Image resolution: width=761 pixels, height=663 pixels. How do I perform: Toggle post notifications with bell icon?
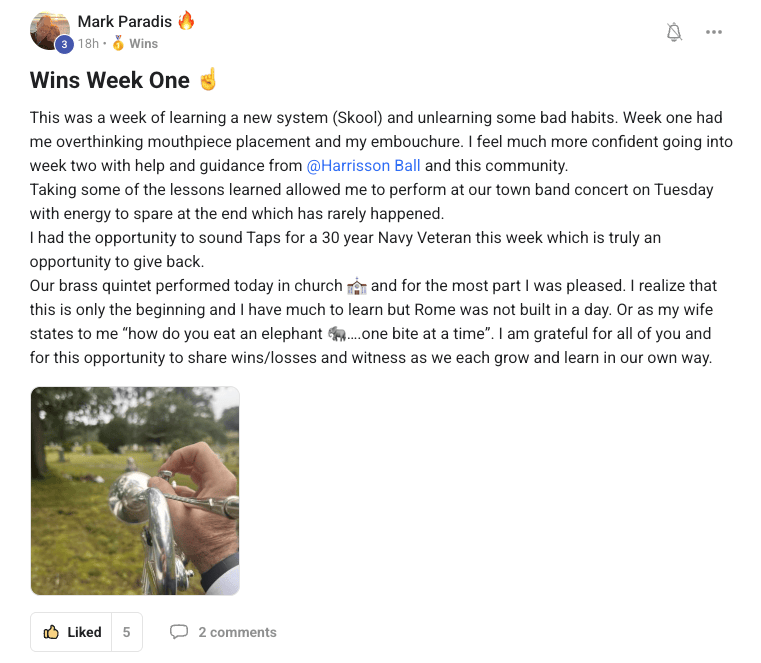(674, 32)
